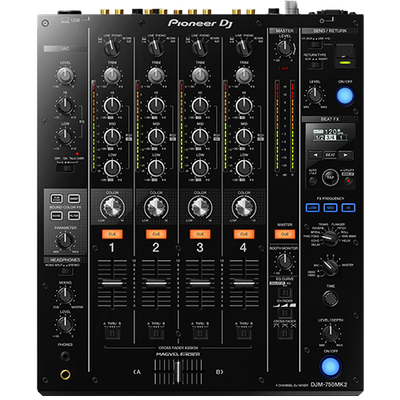Click the BOOTH MONITOR knob
Viewport: 400px width, 400px height.
(x=285, y=261)
